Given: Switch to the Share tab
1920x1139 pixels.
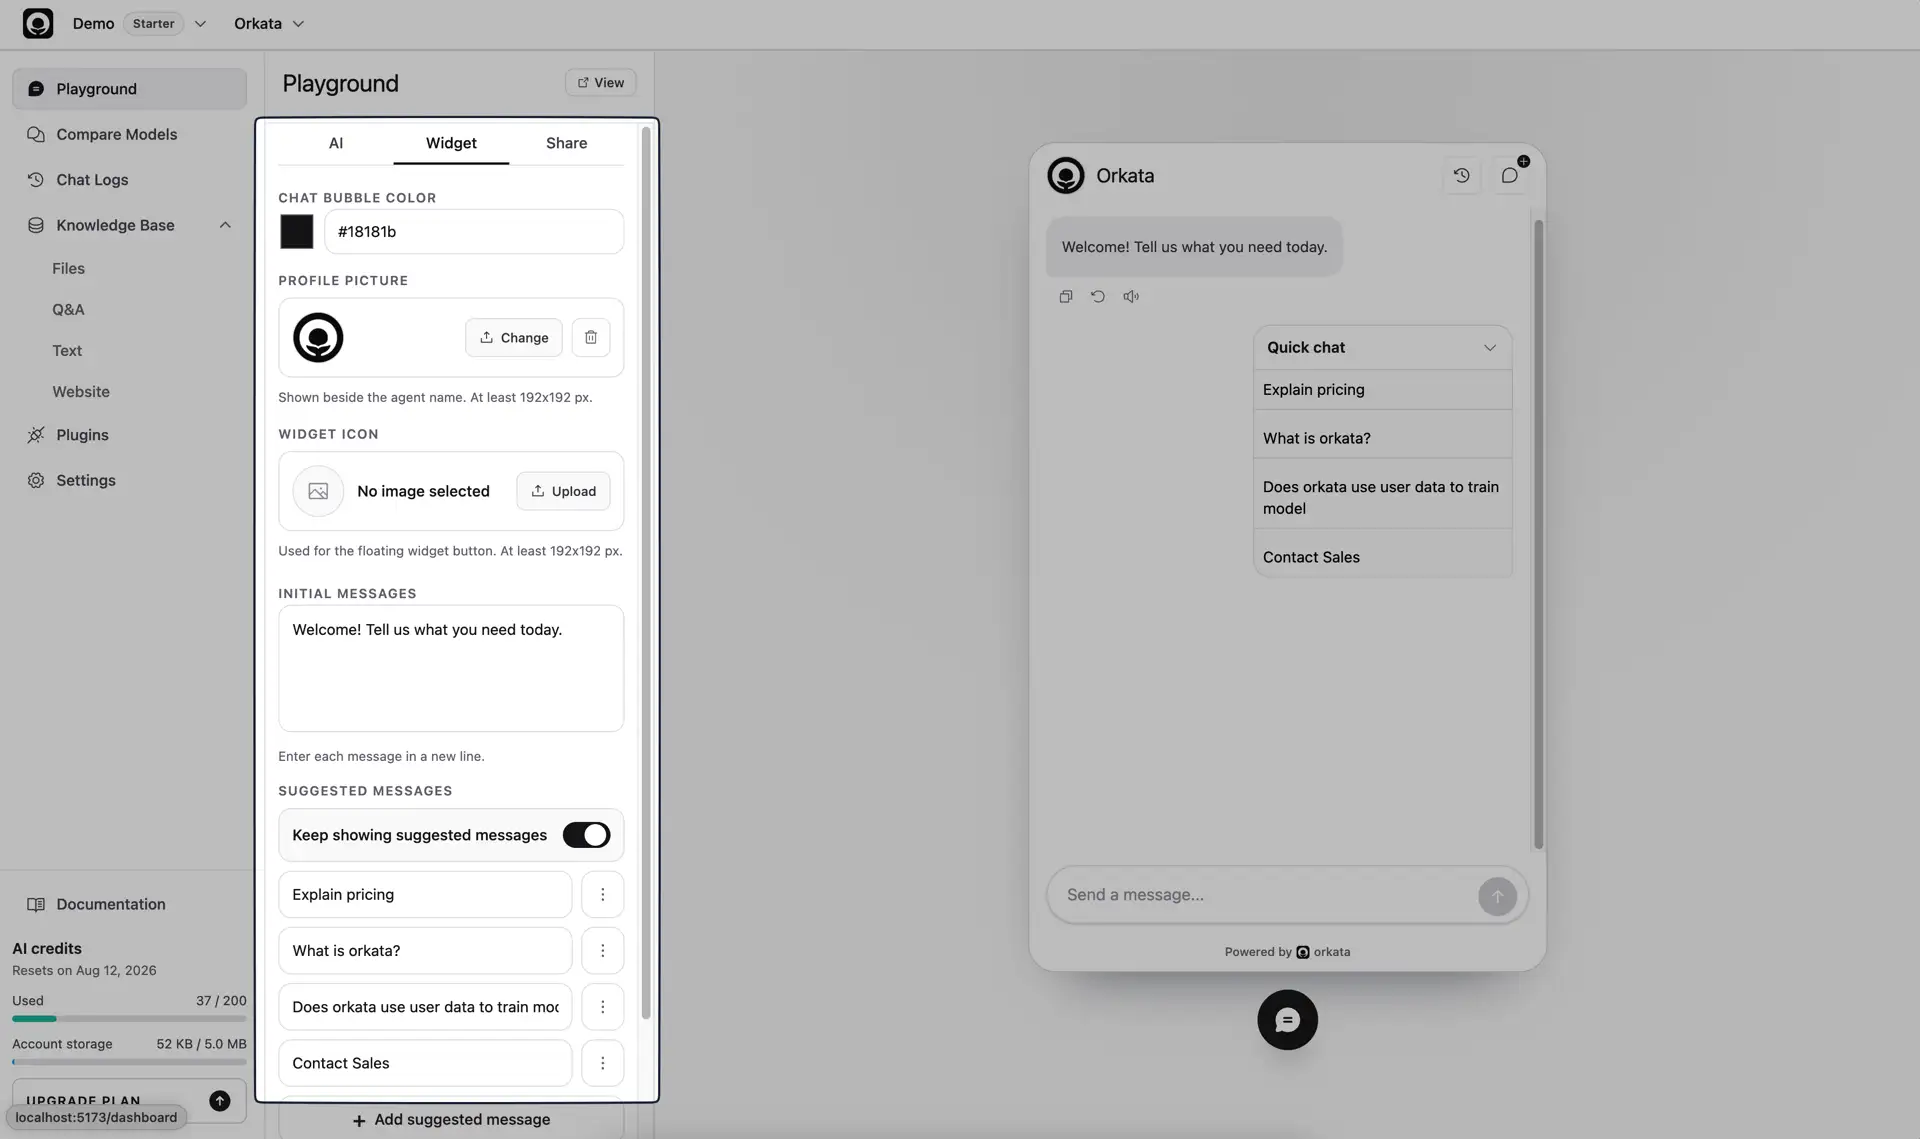Looking at the screenshot, I should click(566, 143).
